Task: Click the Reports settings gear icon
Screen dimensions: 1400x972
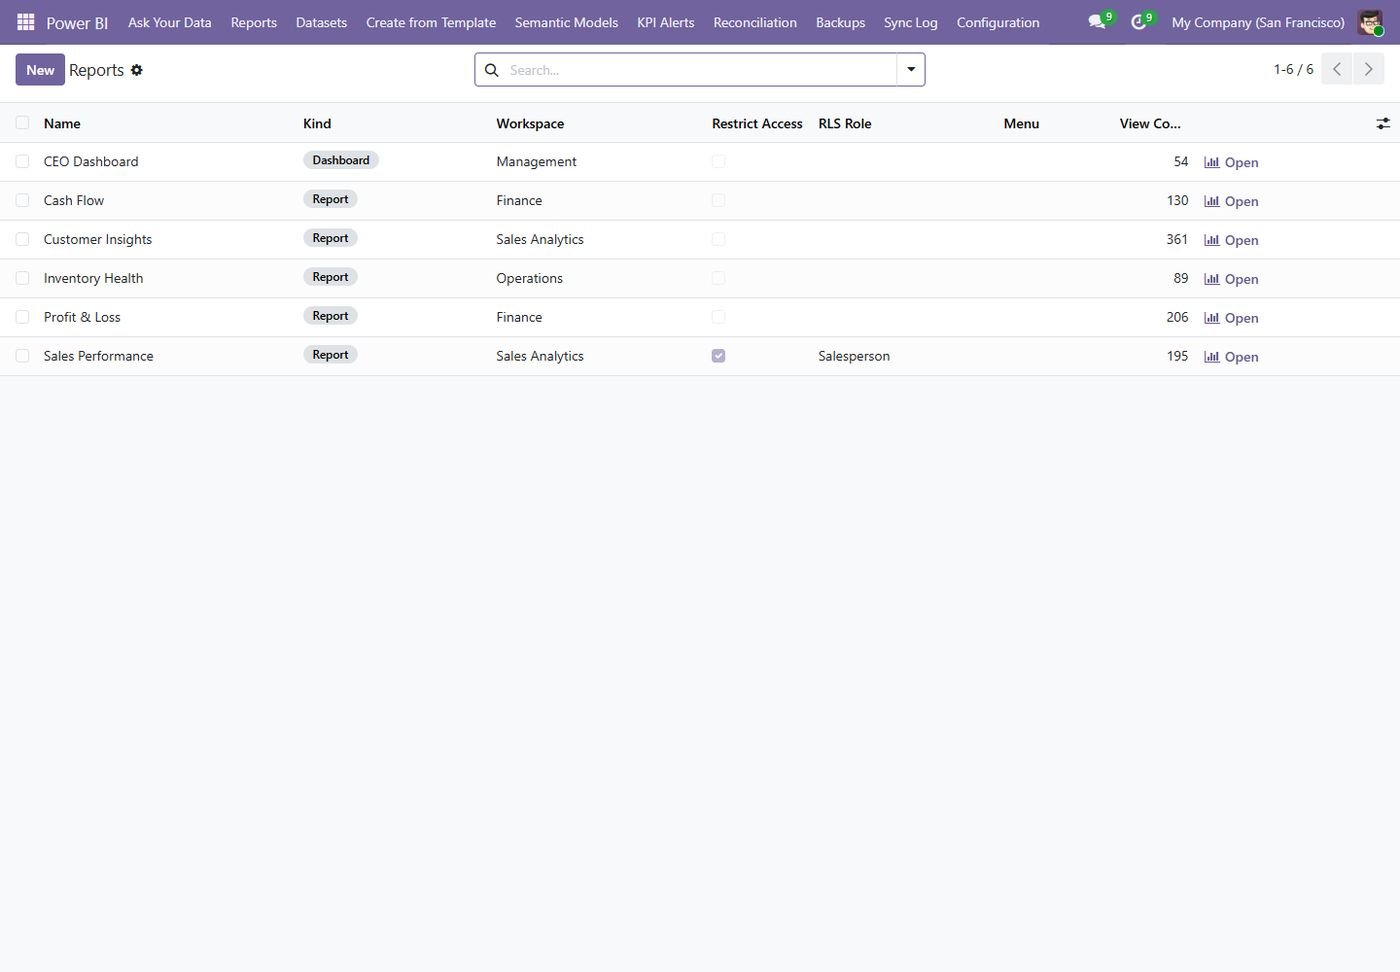Action: (137, 70)
